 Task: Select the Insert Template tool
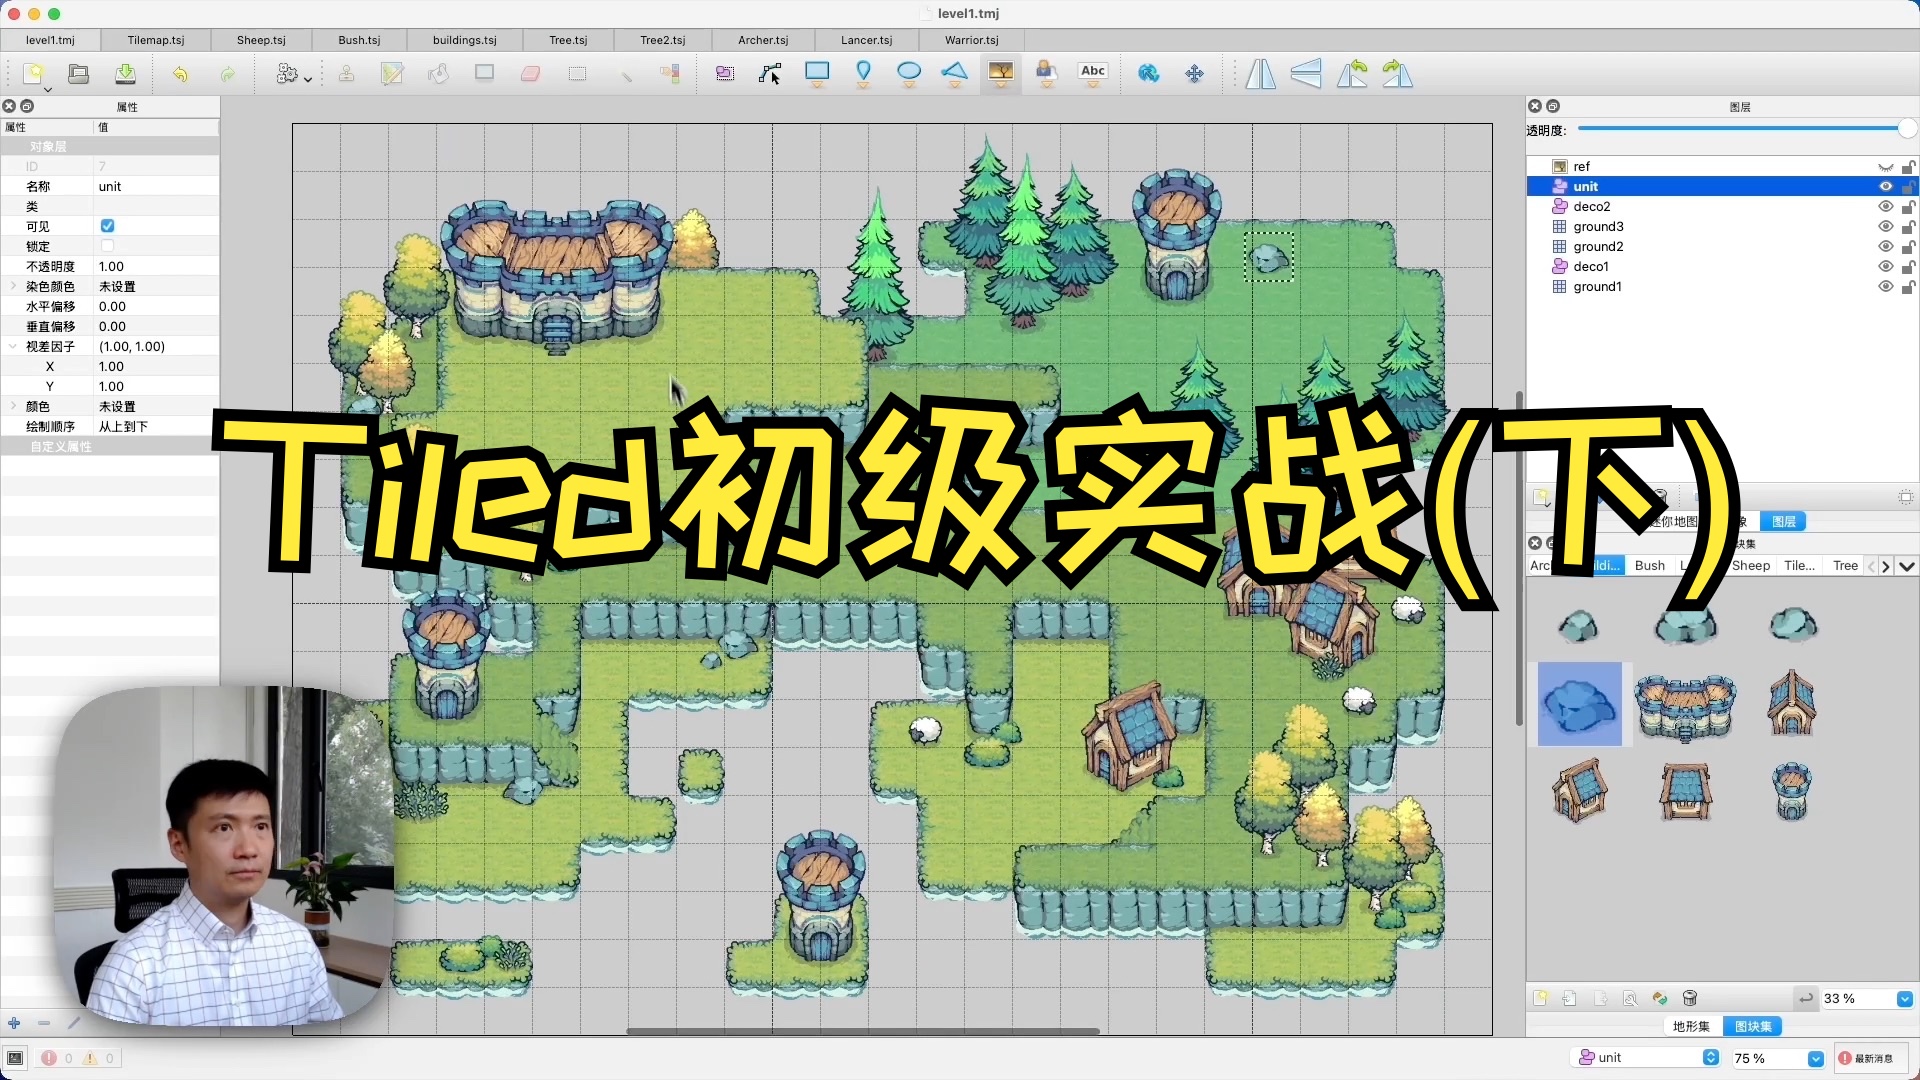1046,73
